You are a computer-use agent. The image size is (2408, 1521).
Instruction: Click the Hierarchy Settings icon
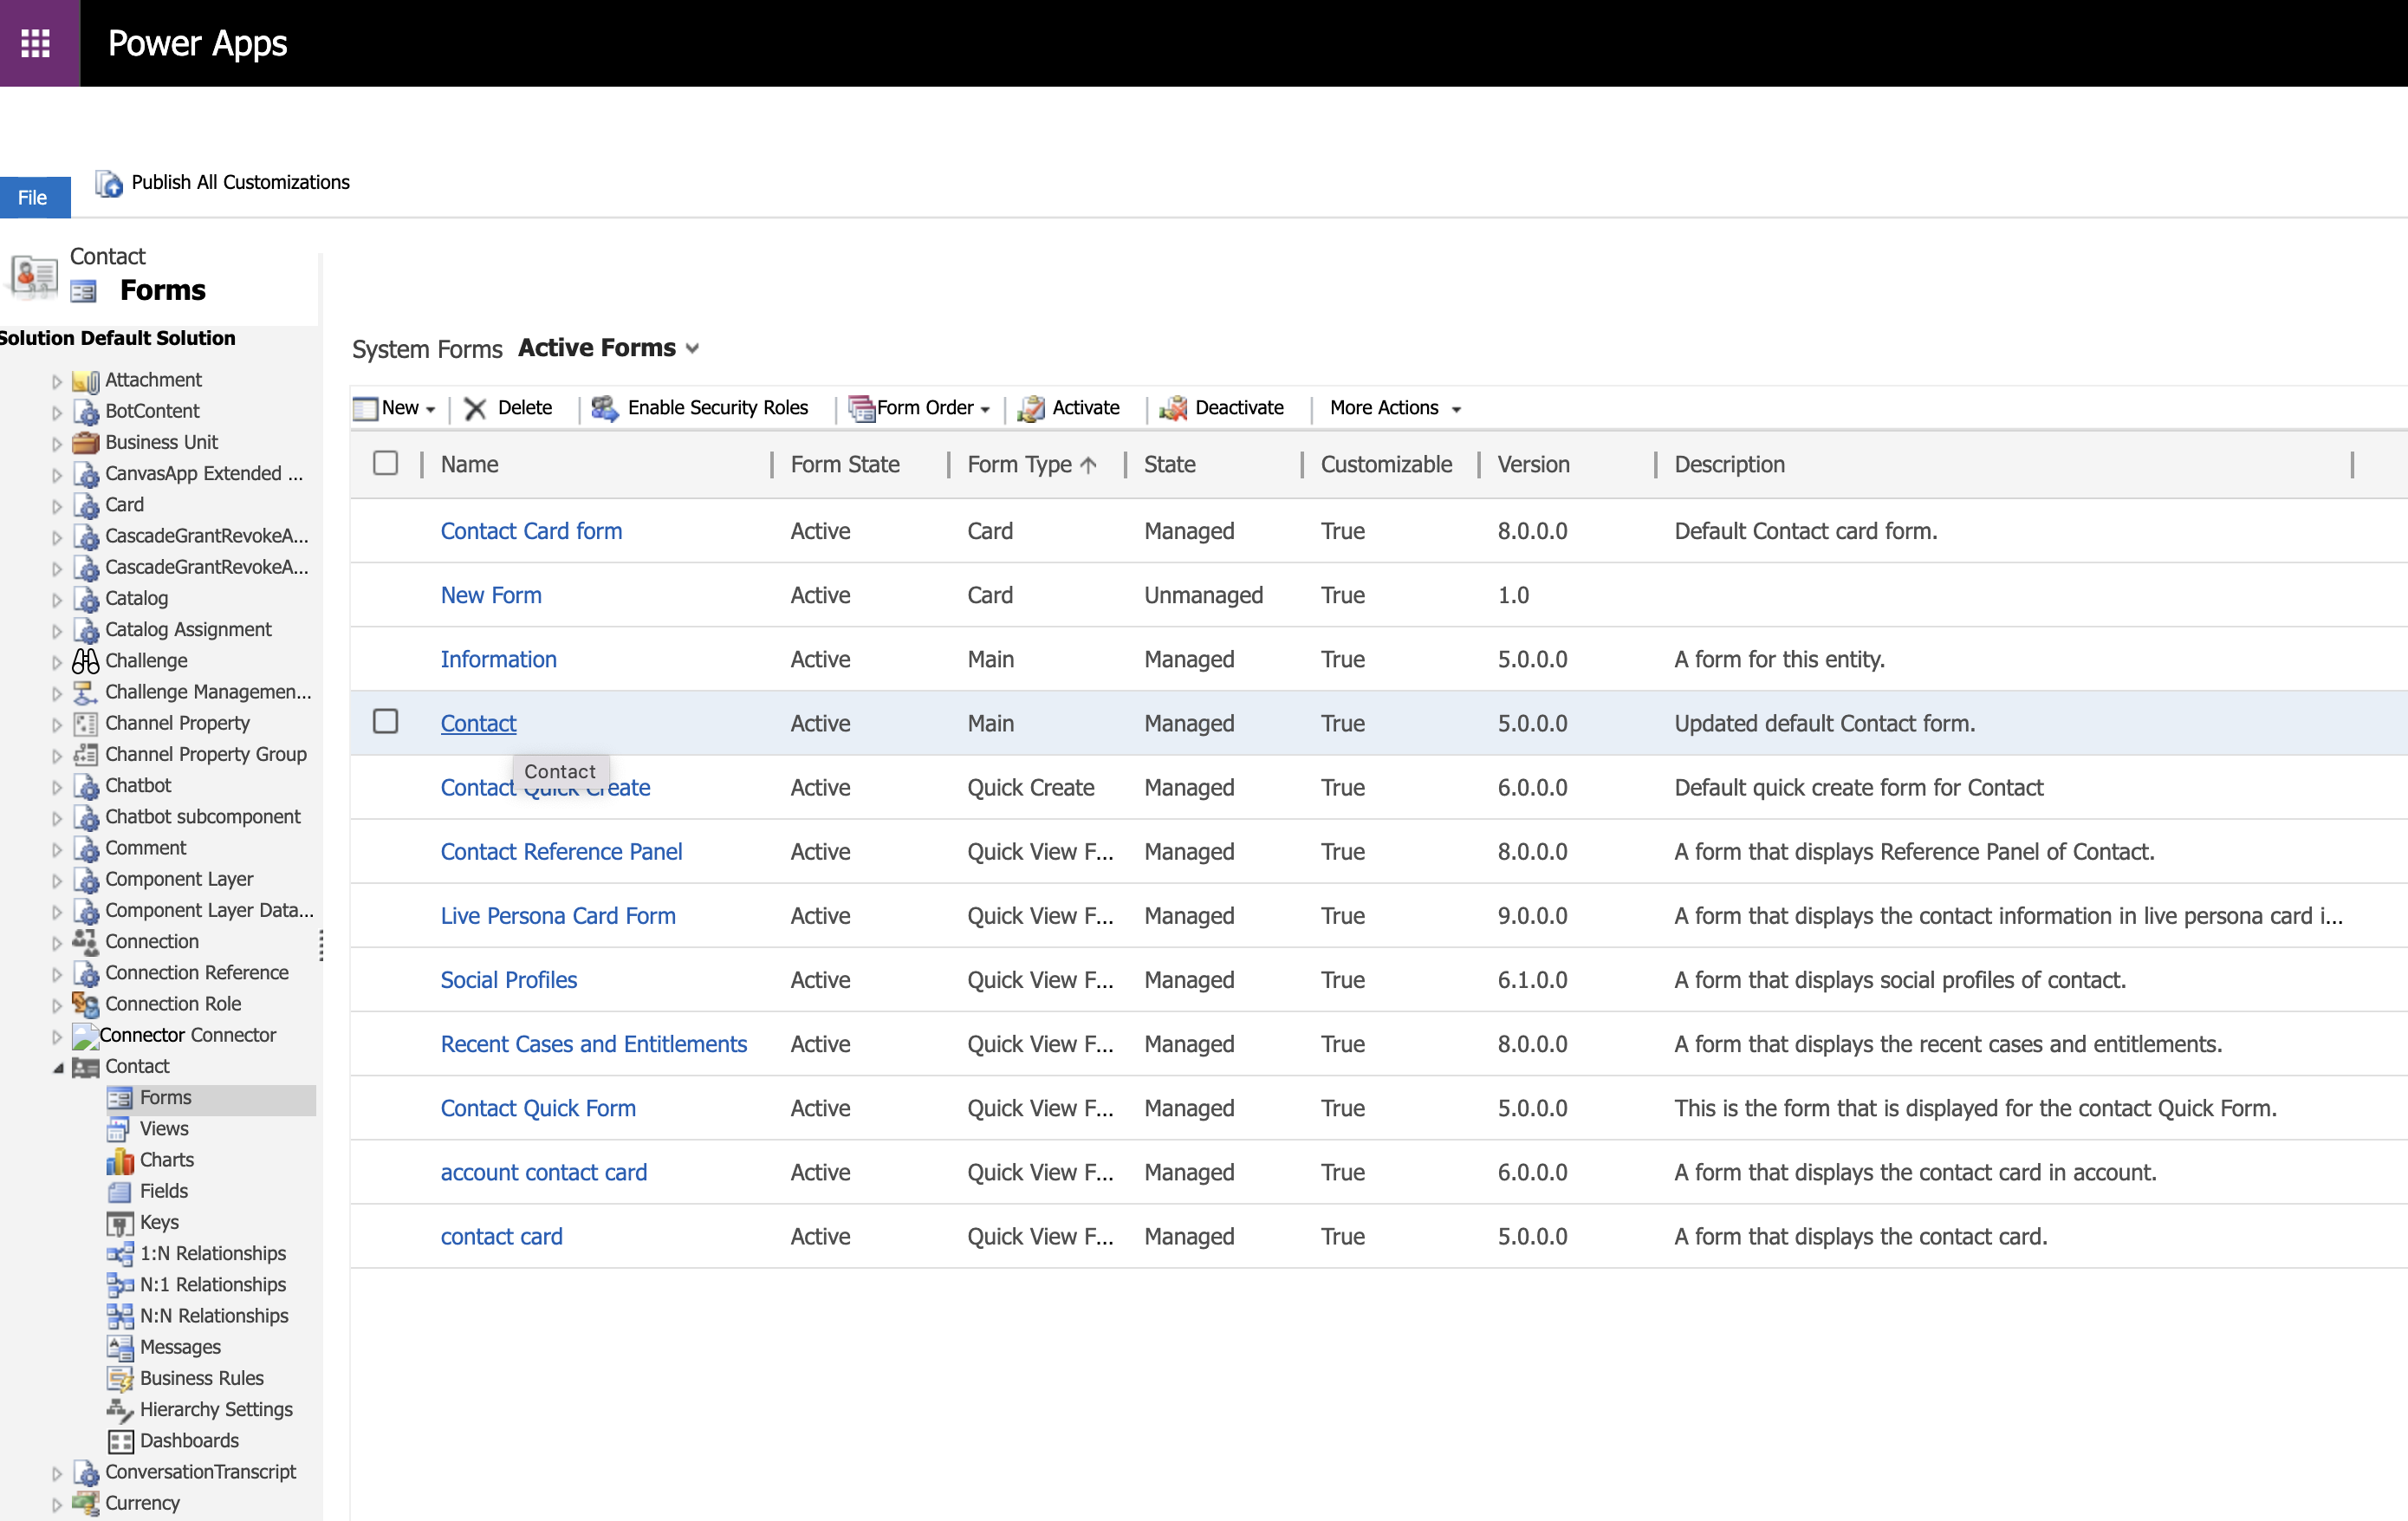pos(119,1410)
